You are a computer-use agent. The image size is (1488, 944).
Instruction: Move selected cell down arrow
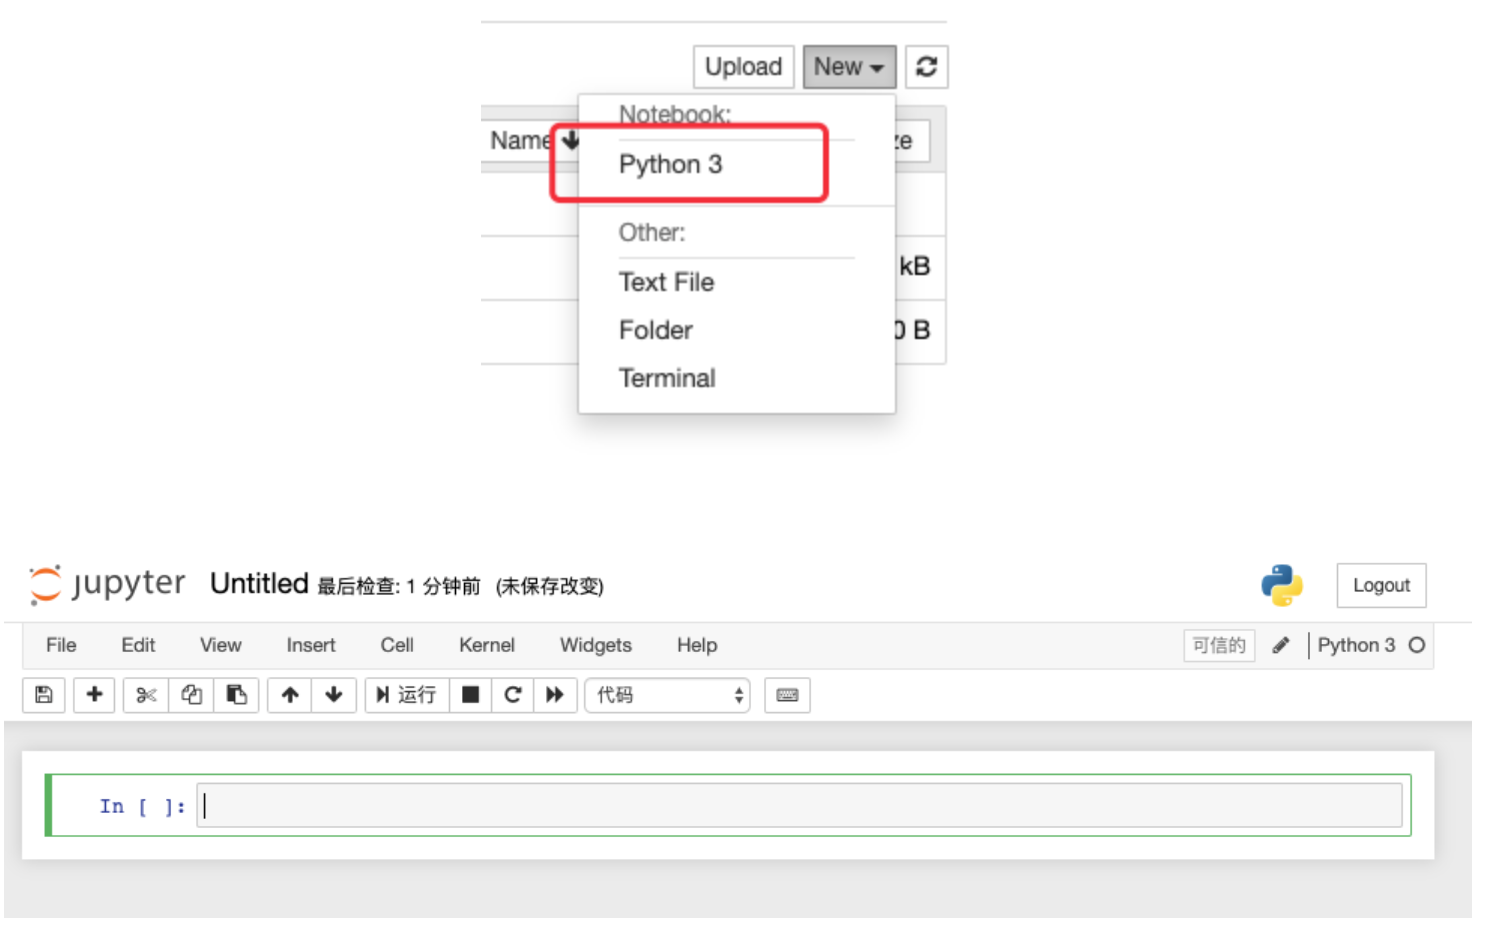pyautogui.click(x=334, y=695)
